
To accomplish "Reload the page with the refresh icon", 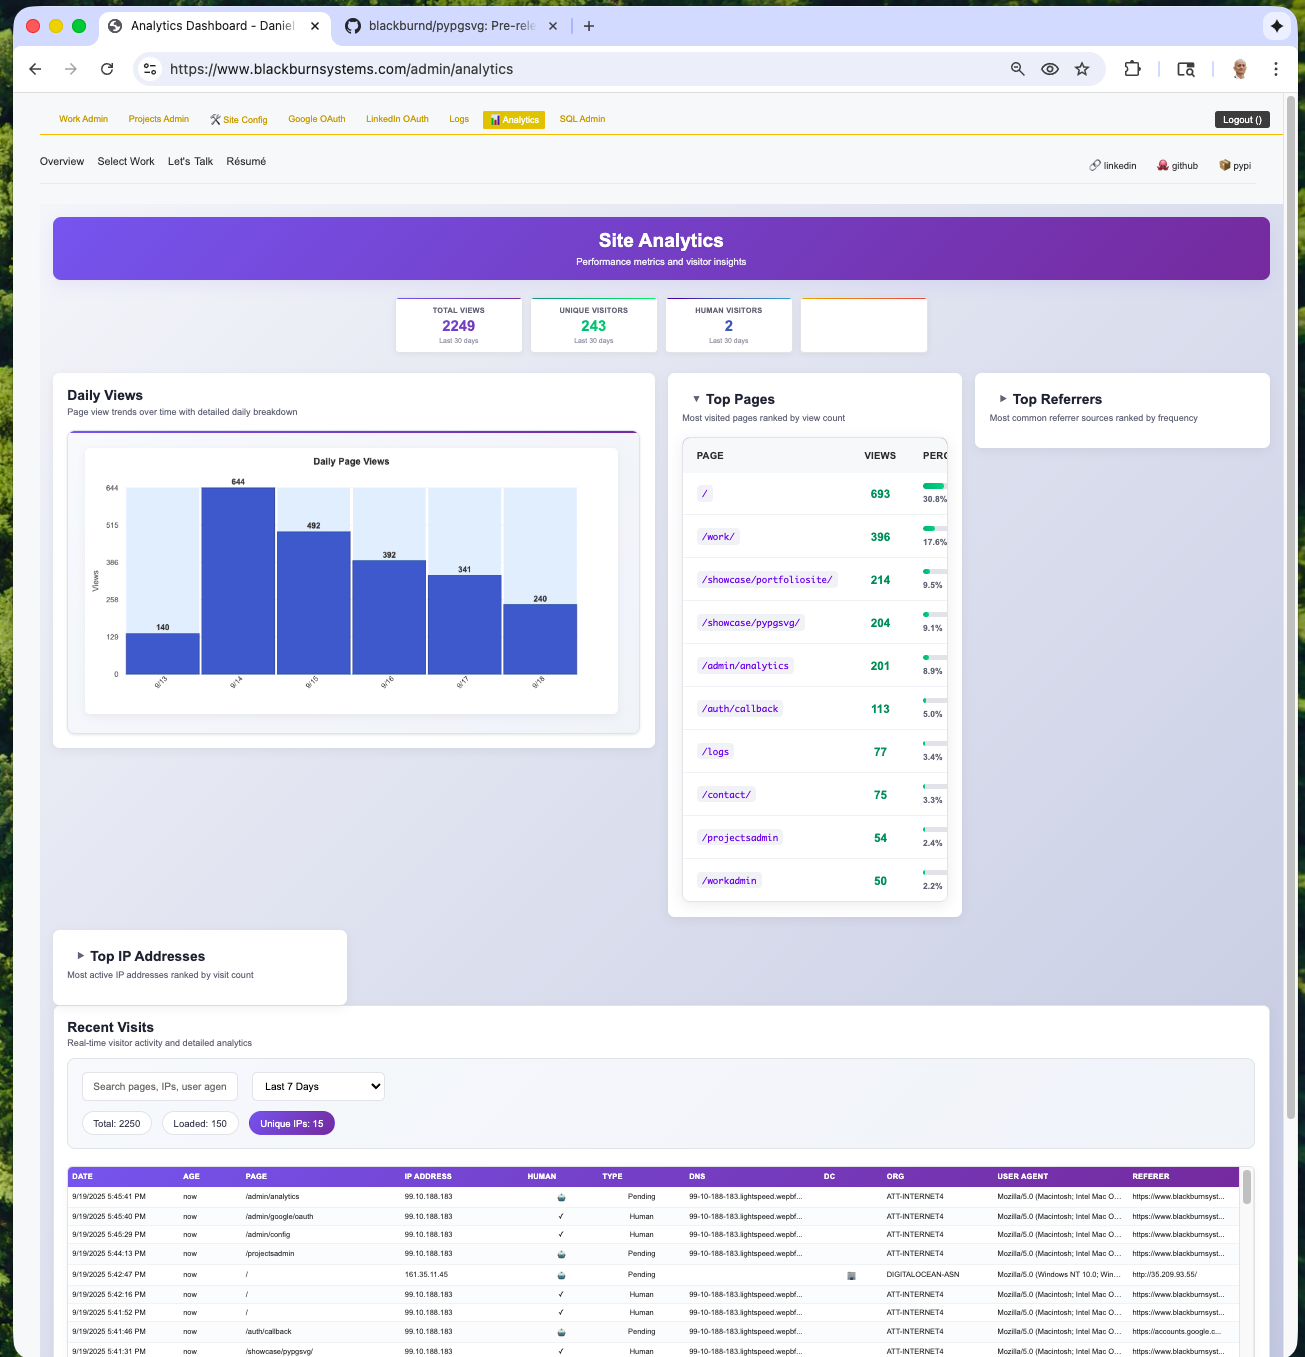I will 107,69.
